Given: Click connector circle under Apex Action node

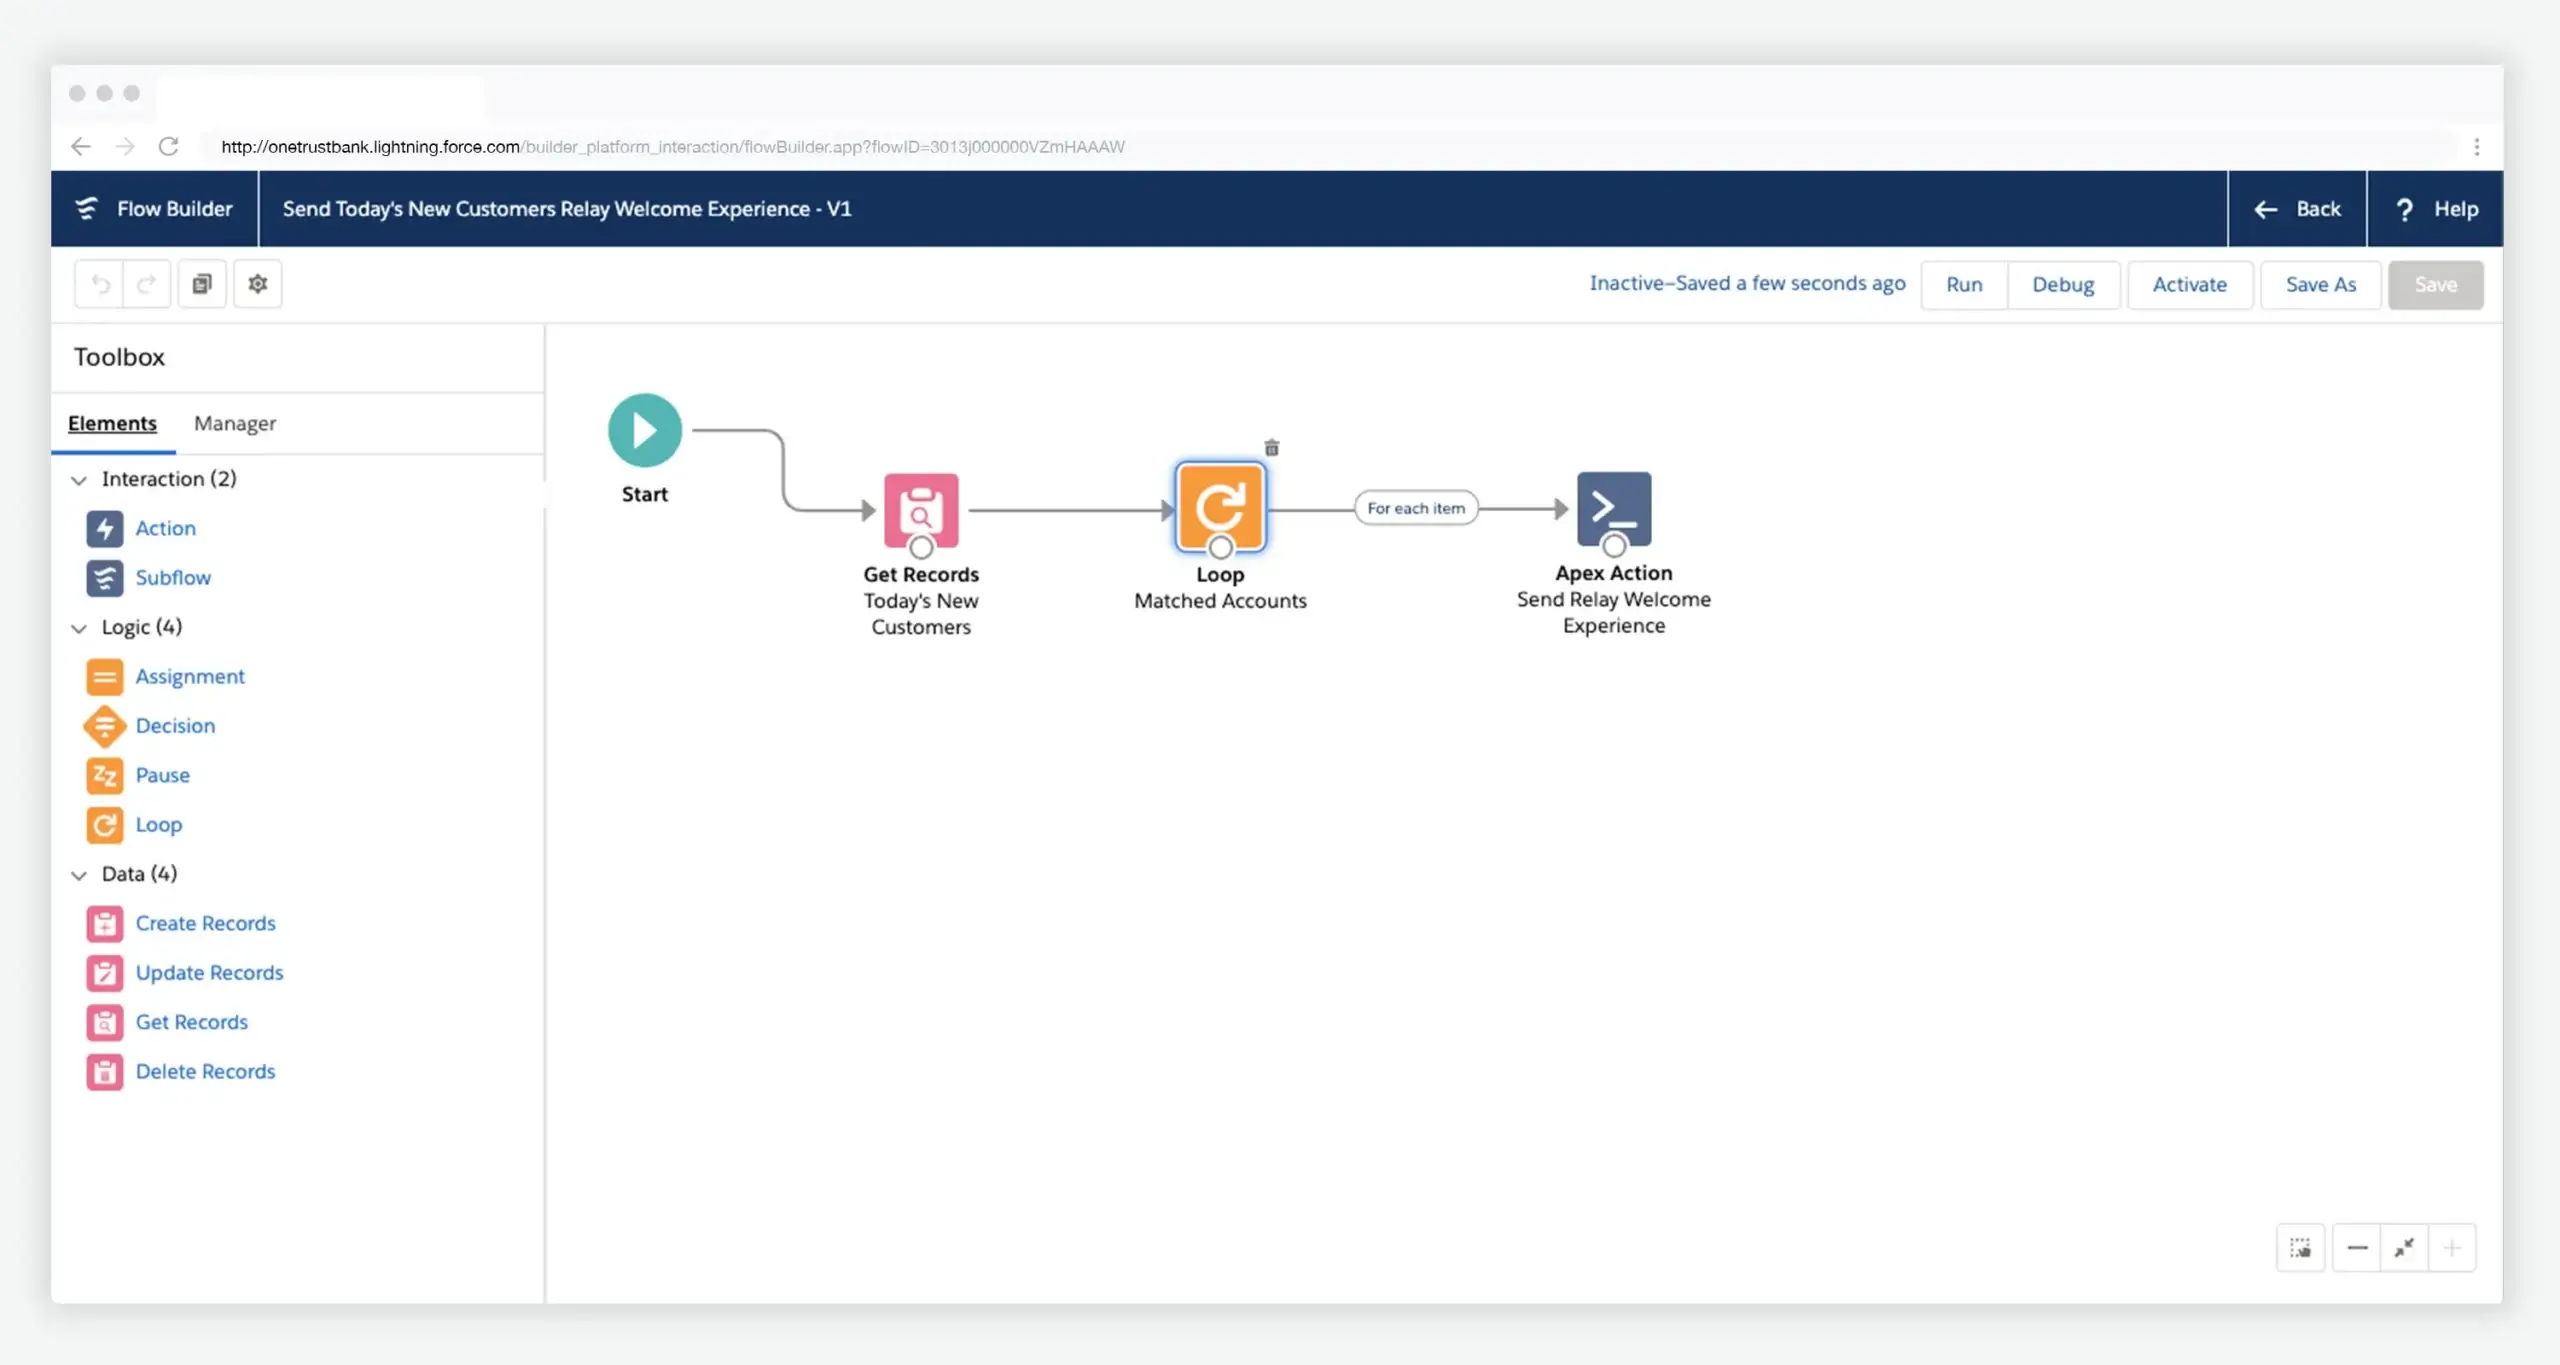Looking at the screenshot, I should (1614, 546).
